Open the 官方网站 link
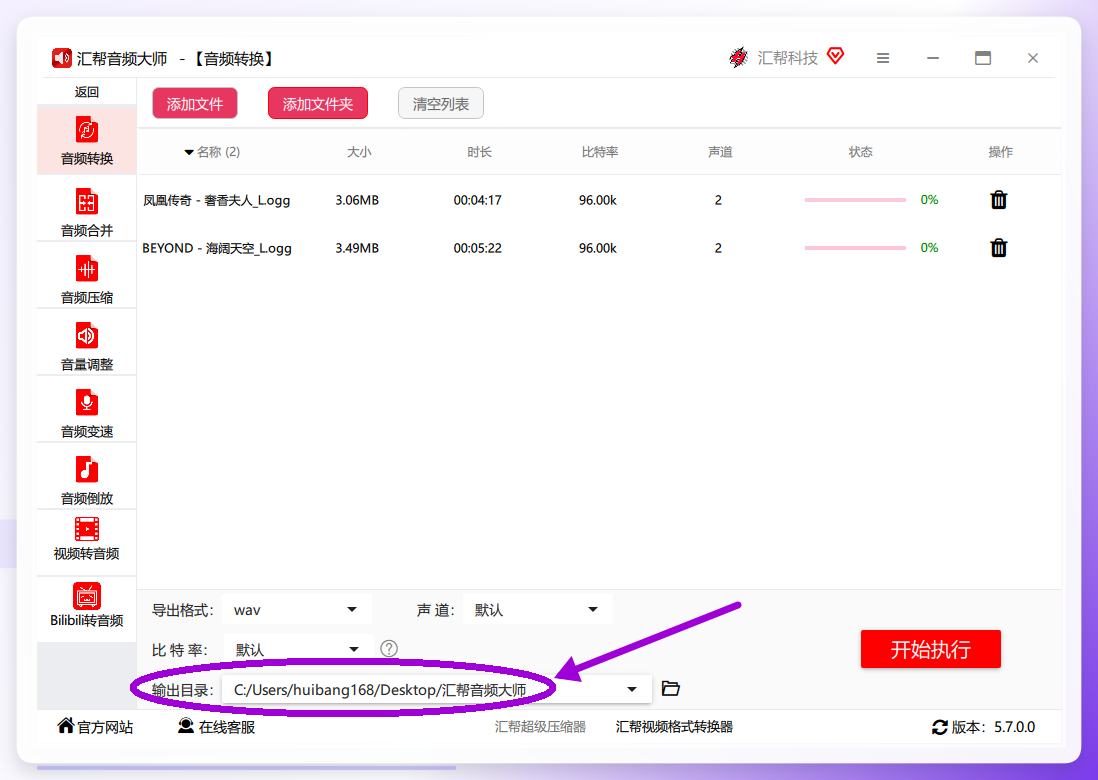 tap(95, 727)
